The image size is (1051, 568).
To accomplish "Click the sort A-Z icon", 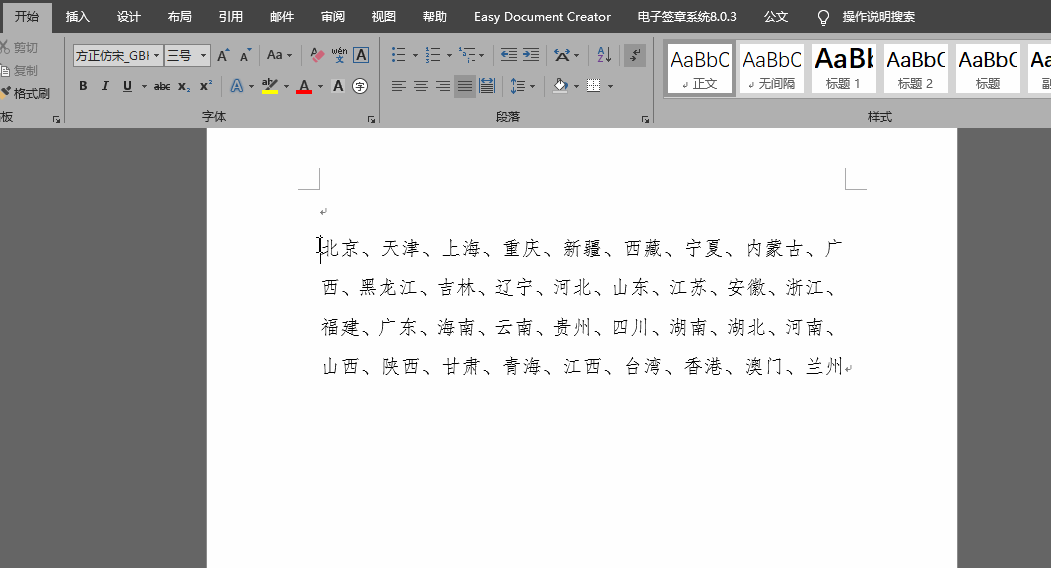I will (604, 55).
